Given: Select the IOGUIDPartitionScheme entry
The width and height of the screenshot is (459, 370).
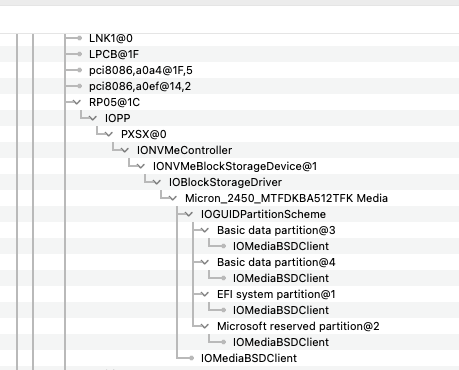Looking at the screenshot, I should pyautogui.click(x=263, y=214).
